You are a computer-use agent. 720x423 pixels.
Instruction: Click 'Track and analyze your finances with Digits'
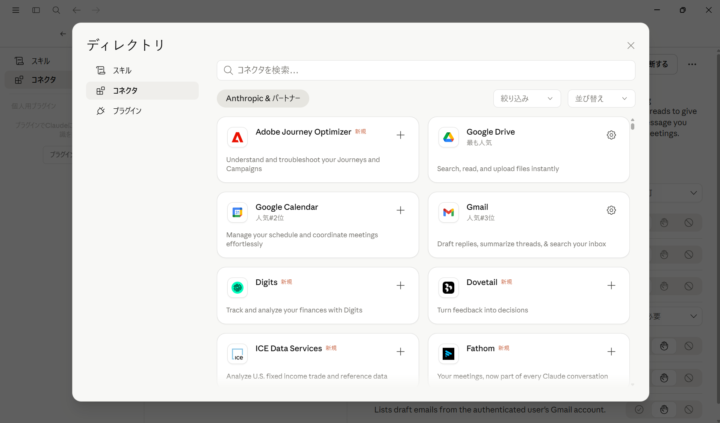point(294,310)
